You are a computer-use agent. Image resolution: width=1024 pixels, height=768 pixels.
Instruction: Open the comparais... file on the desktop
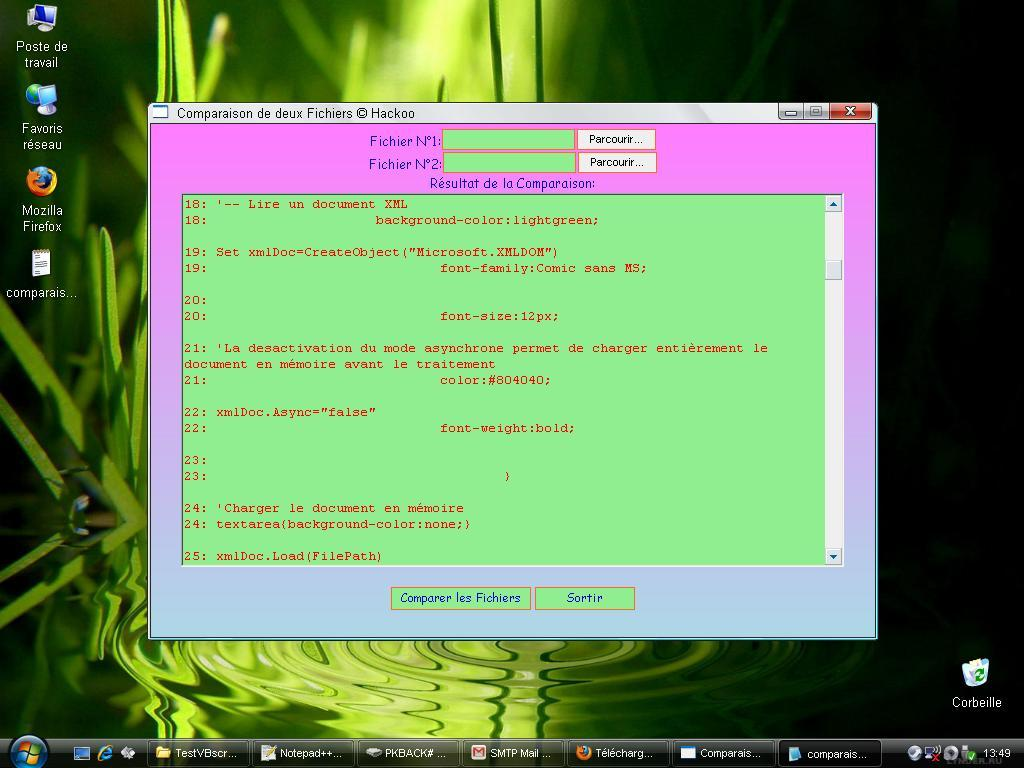(x=41, y=265)
